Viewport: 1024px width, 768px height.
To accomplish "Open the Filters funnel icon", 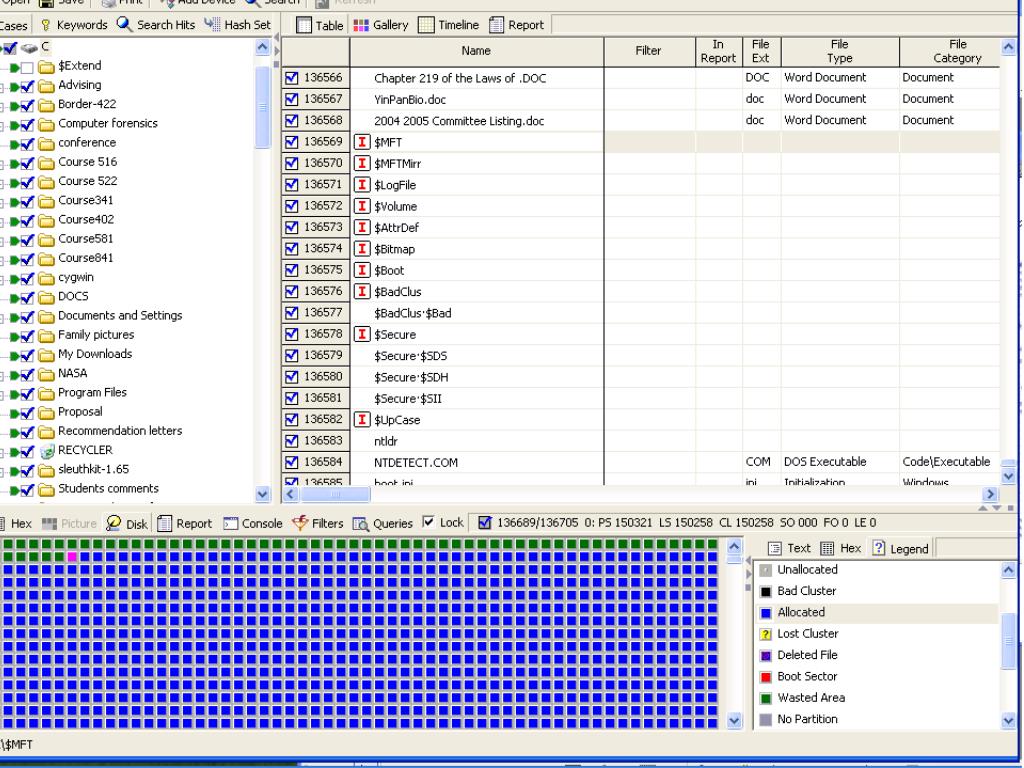I will pyautogui.click(x=300, y=523).
